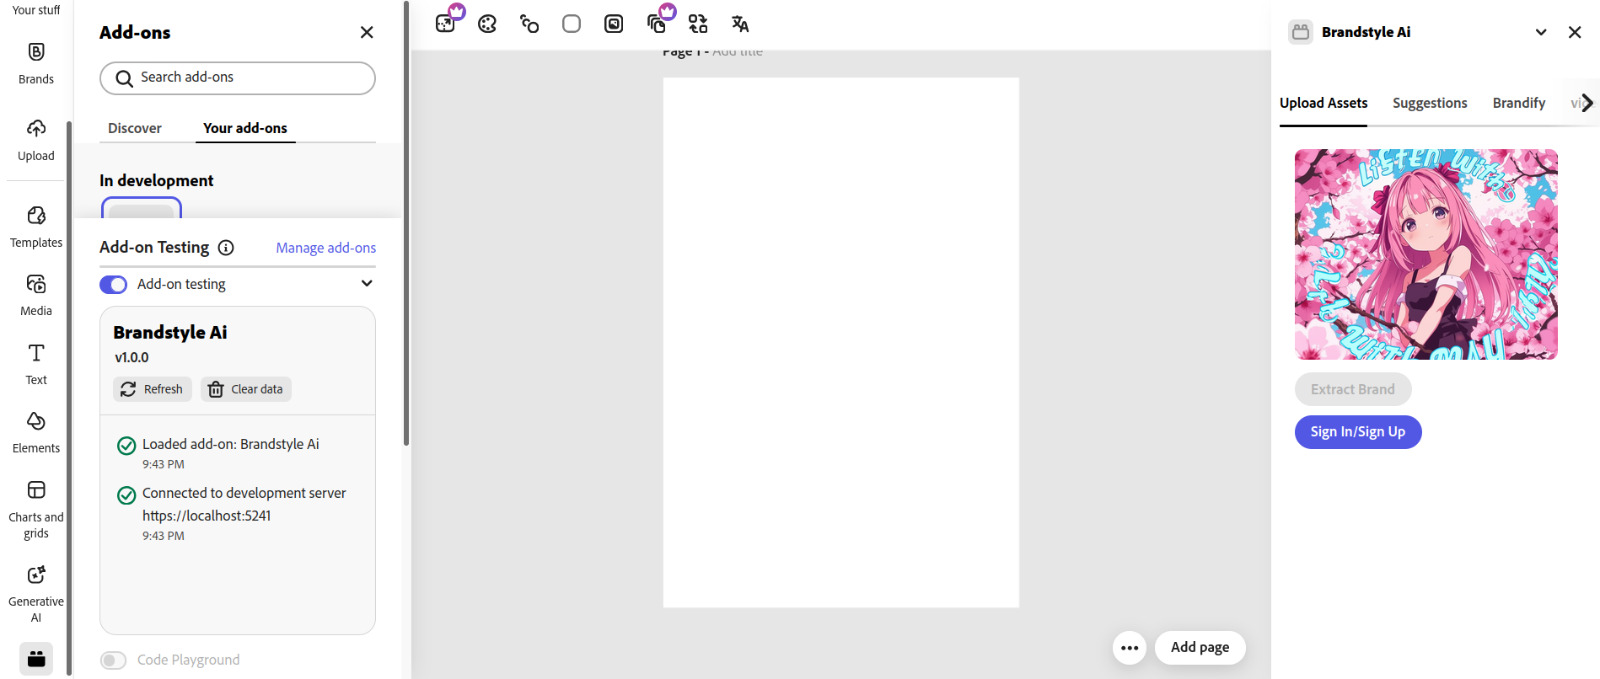This screenshot has width=1600, height=679.
Task: Click the In development add-on thumbnail
Action: (141, 208)
